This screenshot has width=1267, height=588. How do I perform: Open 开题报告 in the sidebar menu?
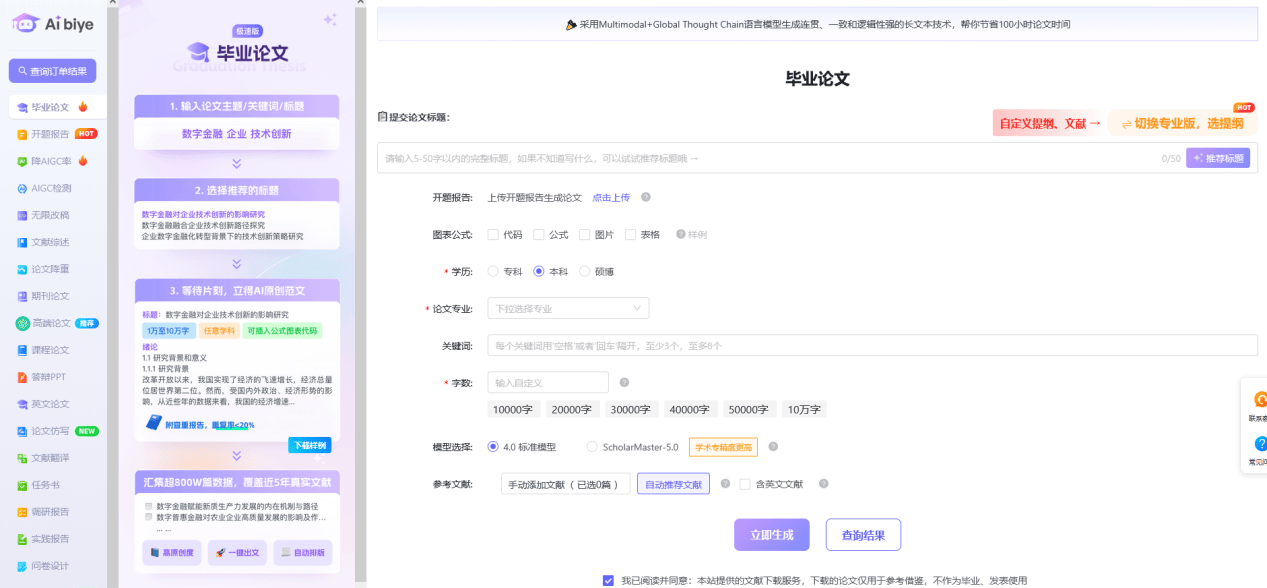[49, 134]
